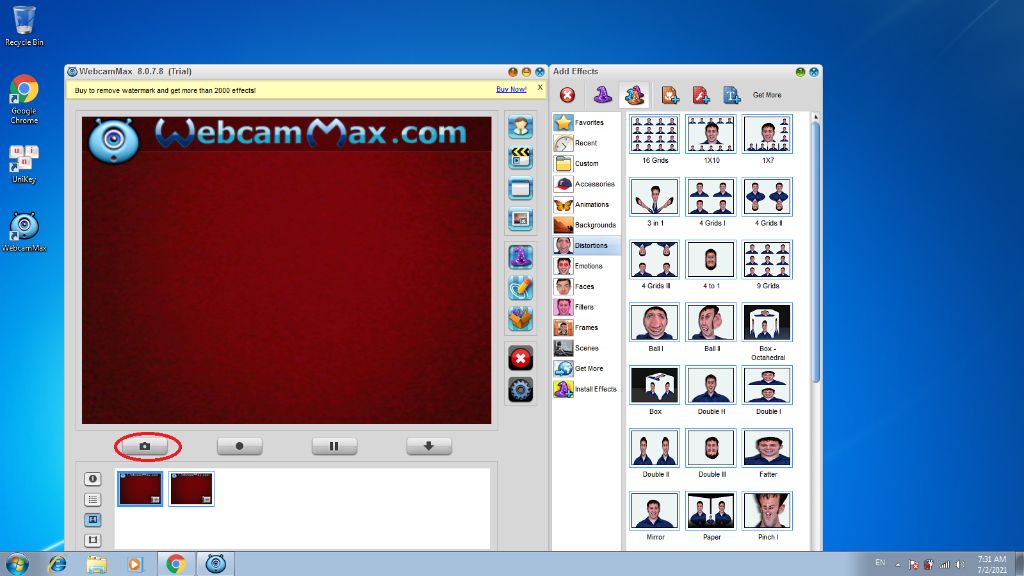This screenshot has height=576, width=1024.
Task: Open Windows Start menu
Action: click(16, 564)
